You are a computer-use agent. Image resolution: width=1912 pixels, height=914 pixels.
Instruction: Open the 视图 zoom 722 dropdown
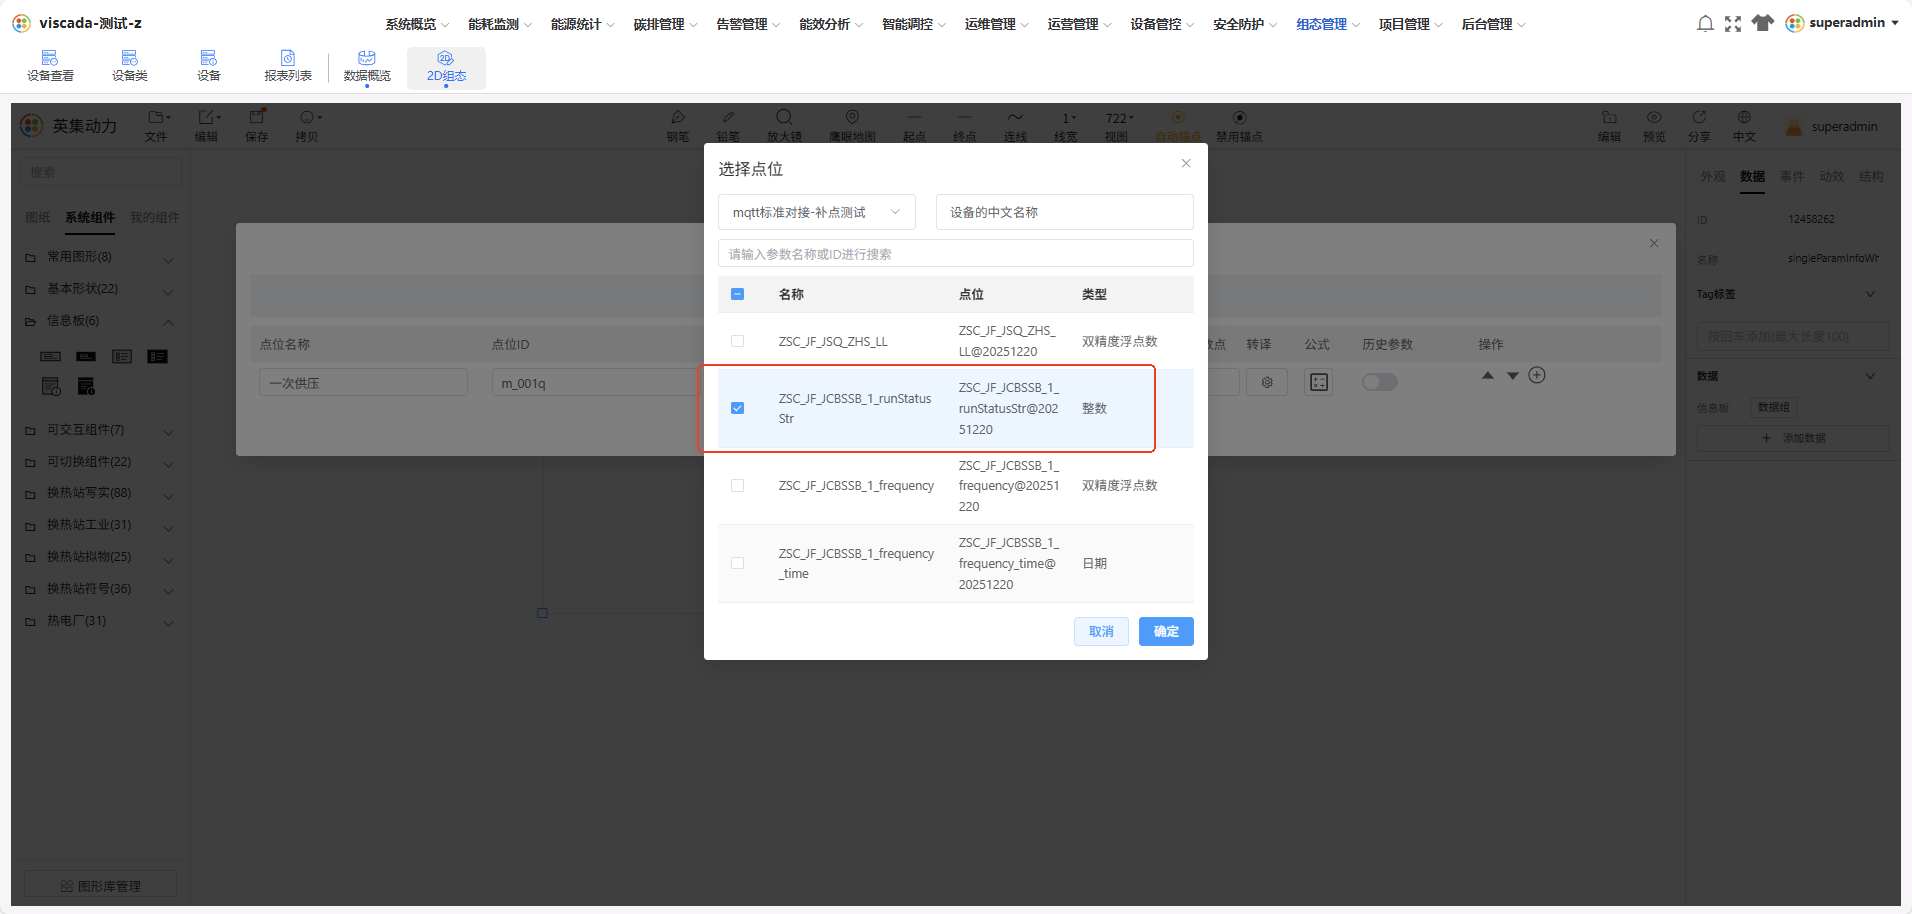point(1119,126)
